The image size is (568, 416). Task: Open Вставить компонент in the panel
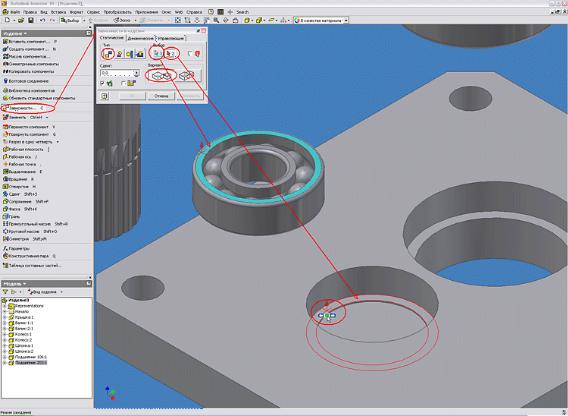(x=29, y=42)
